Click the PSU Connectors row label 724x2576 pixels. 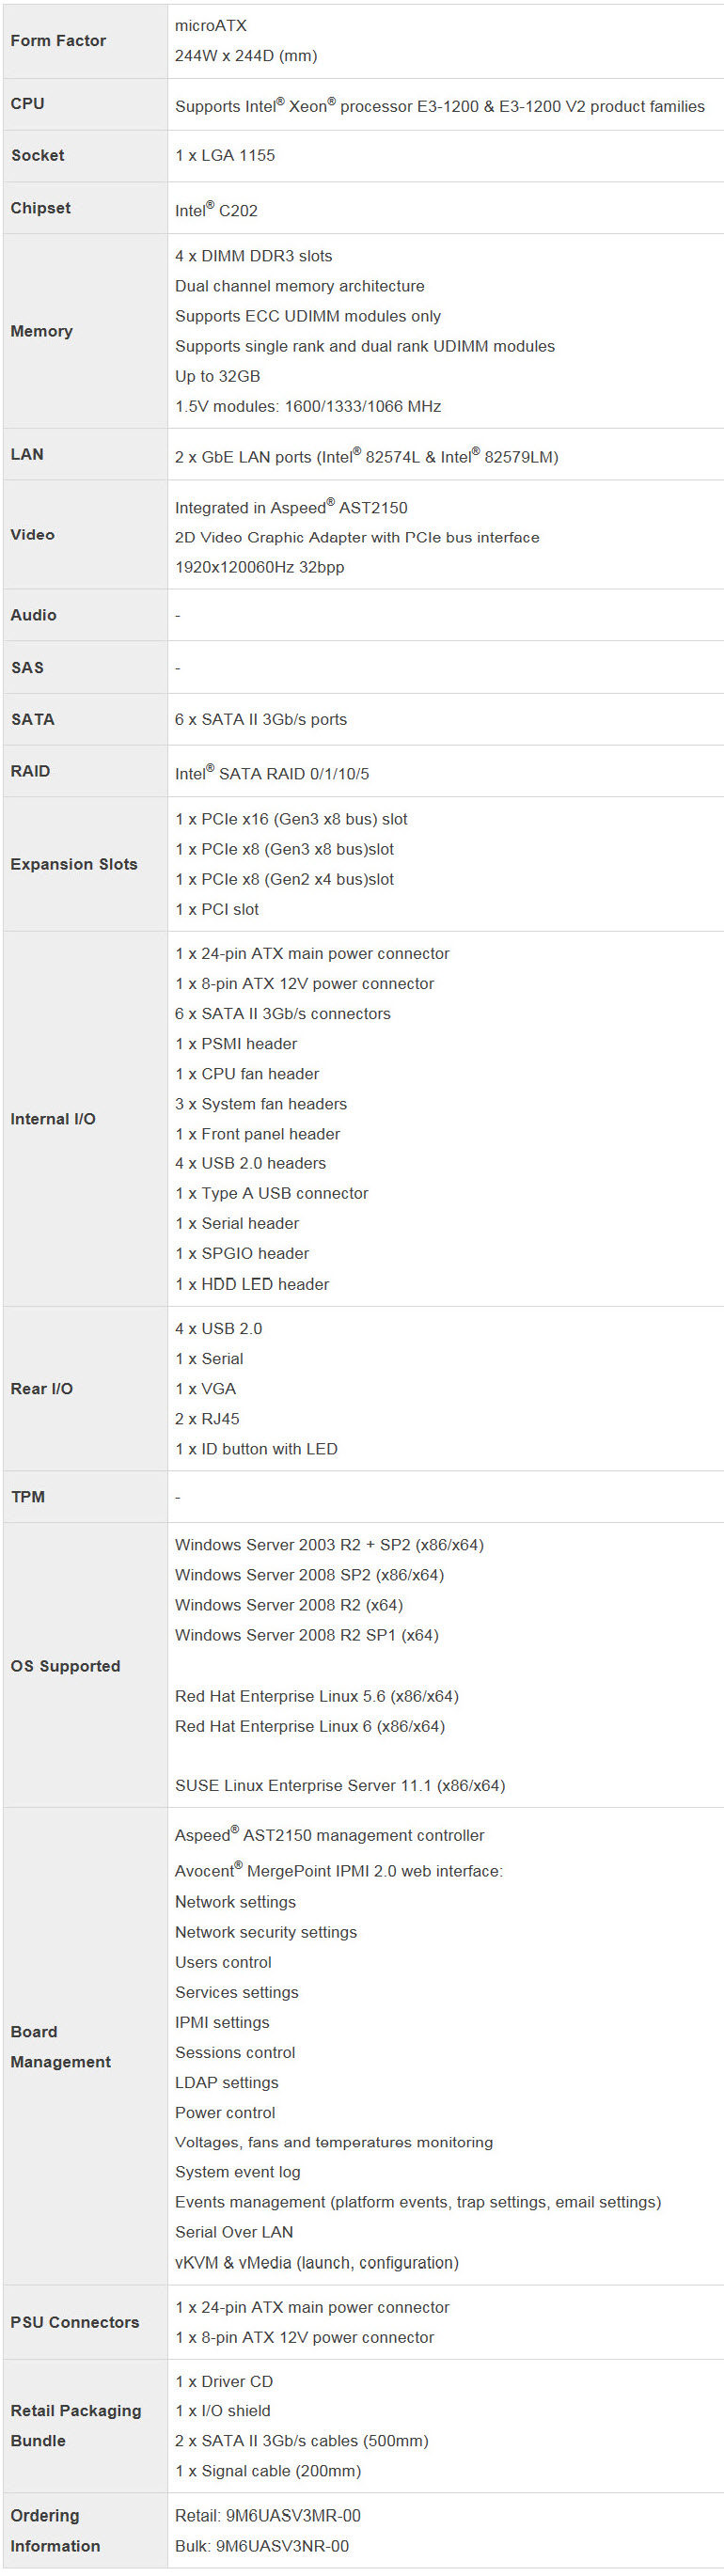click(x=75, y=2322)
